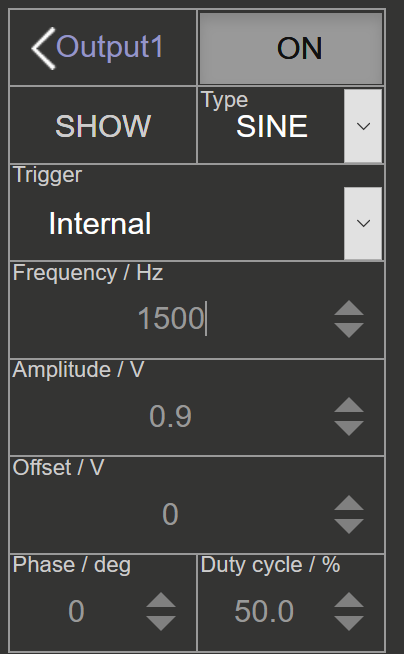
Task: Decrease phase degrees with down arrow
Action: point(161,623)
